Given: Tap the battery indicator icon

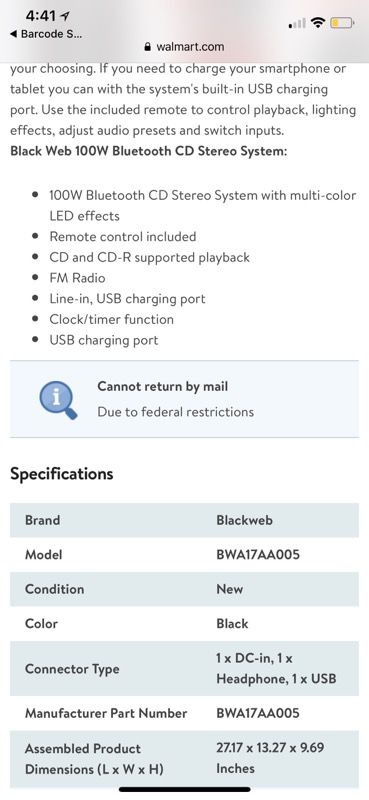Looking at the screenshot, I should [x=342, y=22].
